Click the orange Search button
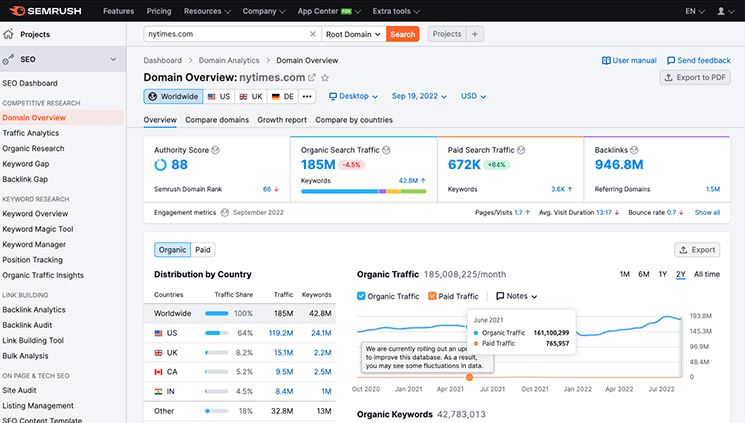The height and width of the screenshot is (423, 745). coord(402,34)
